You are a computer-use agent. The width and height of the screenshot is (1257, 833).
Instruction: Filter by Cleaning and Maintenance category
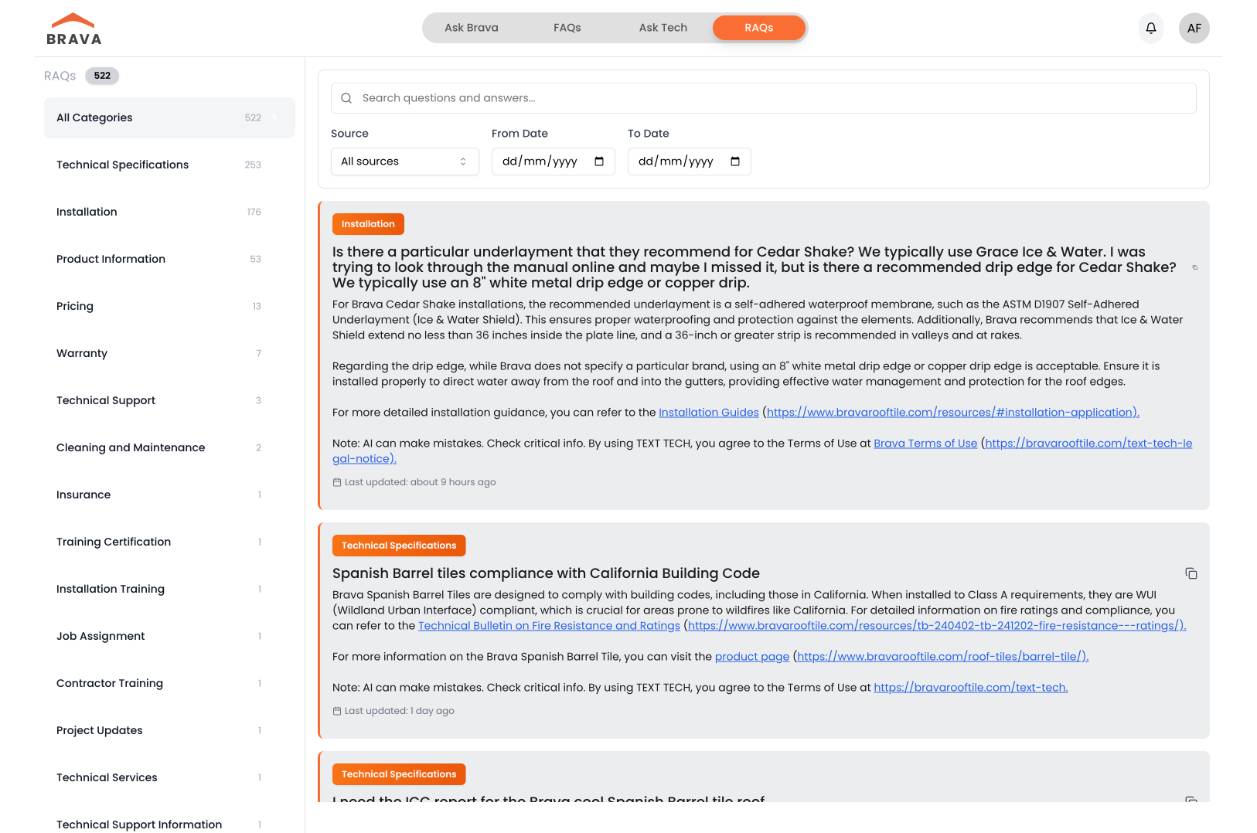pyautogui.click(x=169, y=447)
